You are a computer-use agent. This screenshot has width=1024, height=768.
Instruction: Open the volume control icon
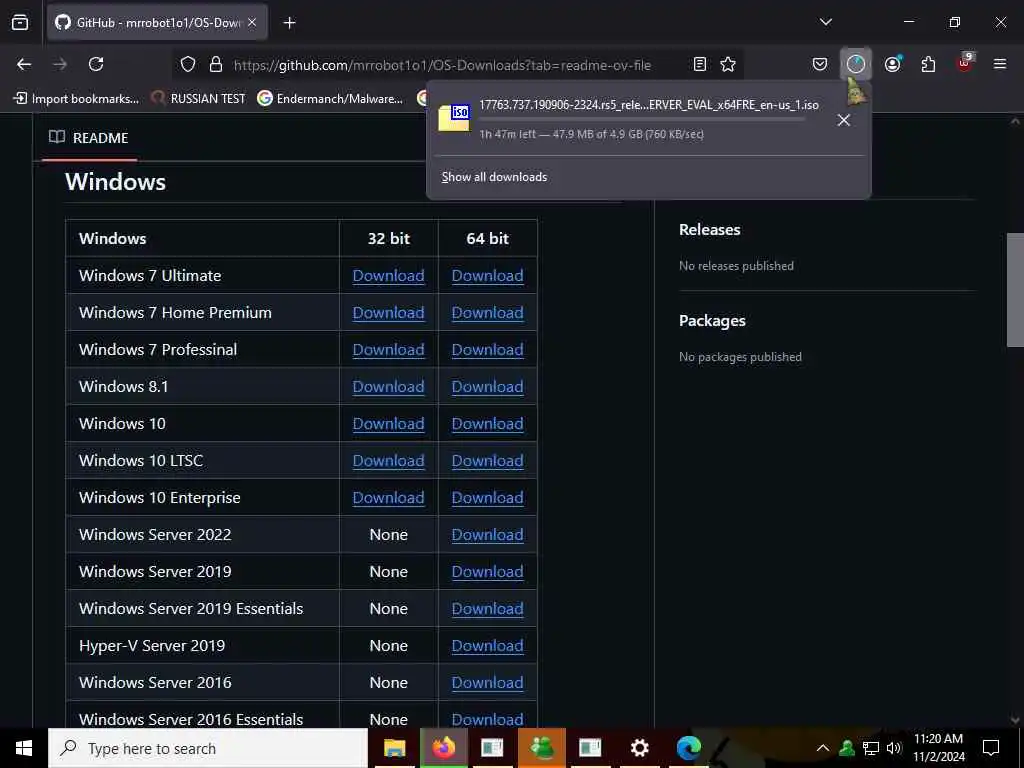(894, 748)
